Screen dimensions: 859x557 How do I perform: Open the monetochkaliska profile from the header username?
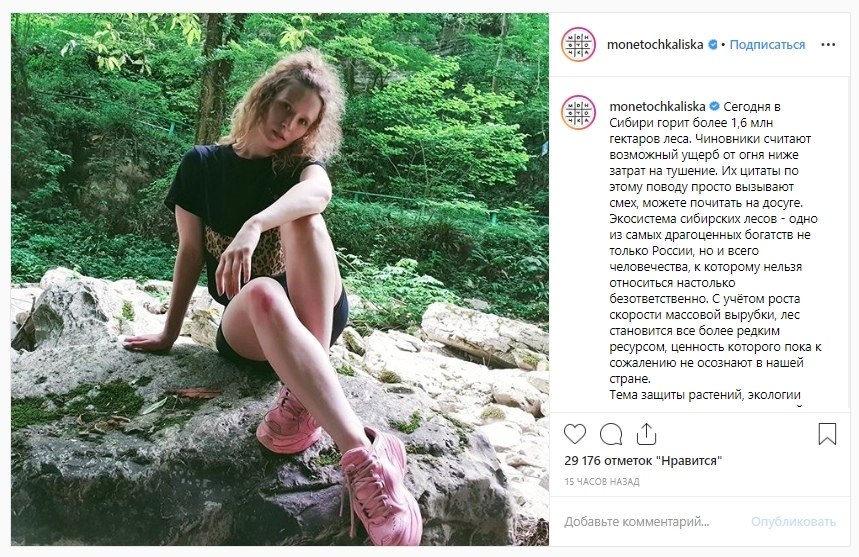[x=656, y=45]
